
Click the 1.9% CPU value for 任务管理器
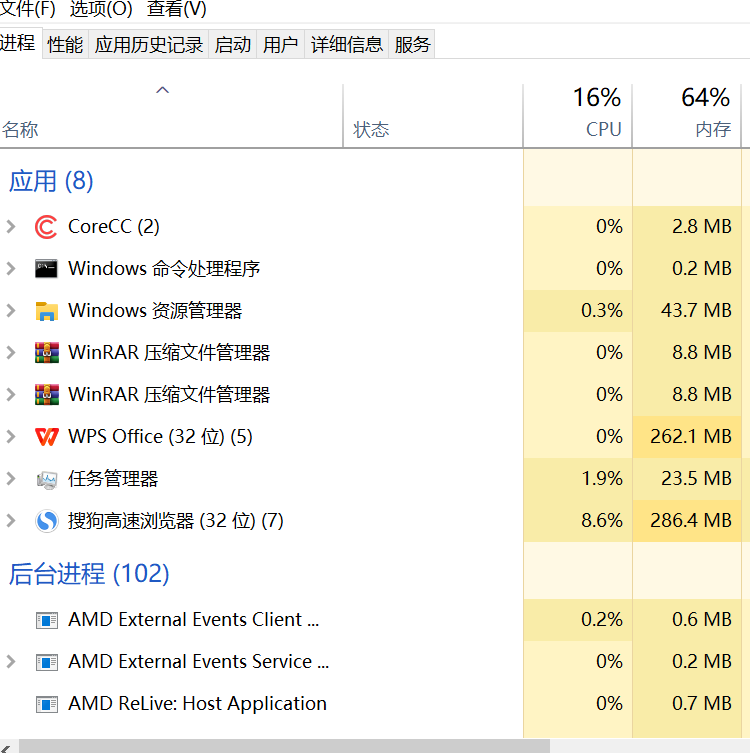click(602, 479)
